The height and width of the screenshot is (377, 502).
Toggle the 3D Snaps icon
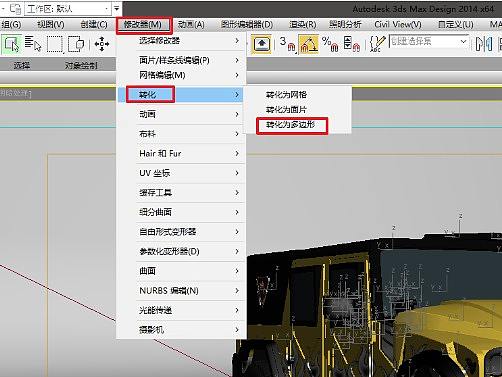point(287,44)
